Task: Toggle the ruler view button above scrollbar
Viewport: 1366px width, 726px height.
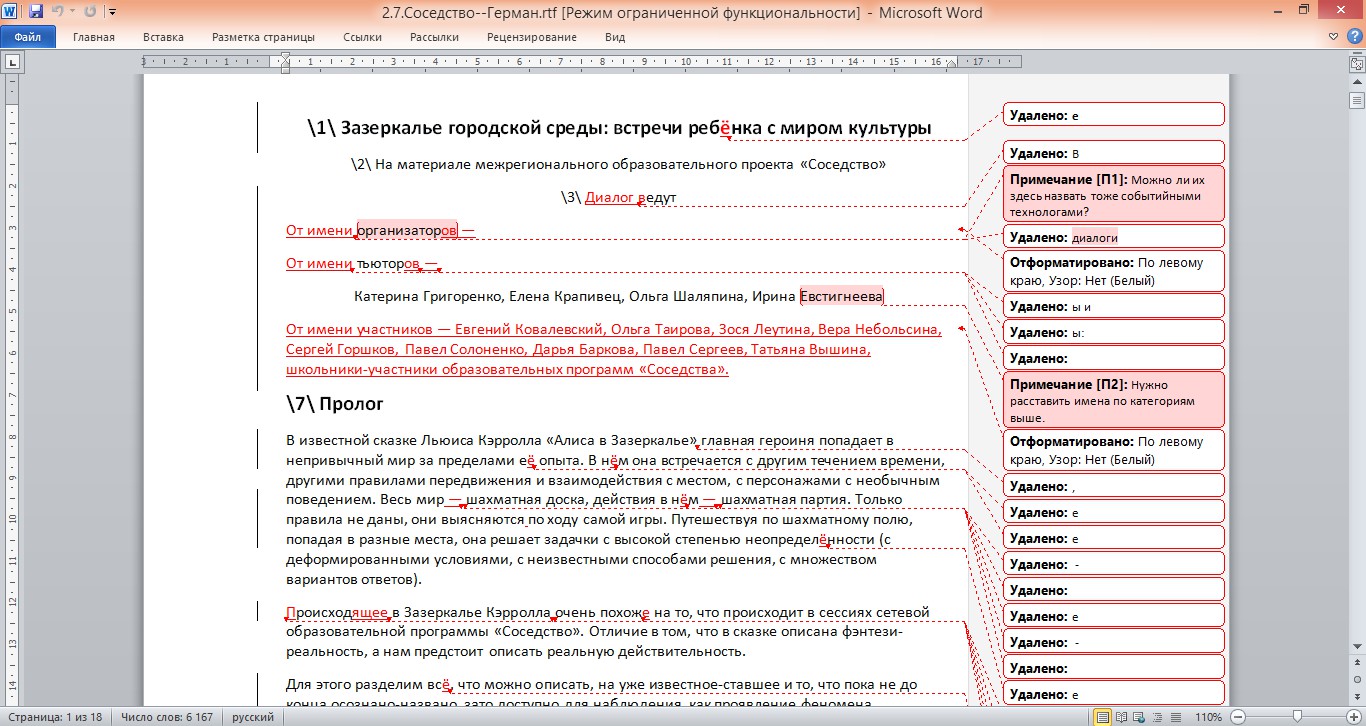Action: pyautogui.click(x=1357, y=62)
